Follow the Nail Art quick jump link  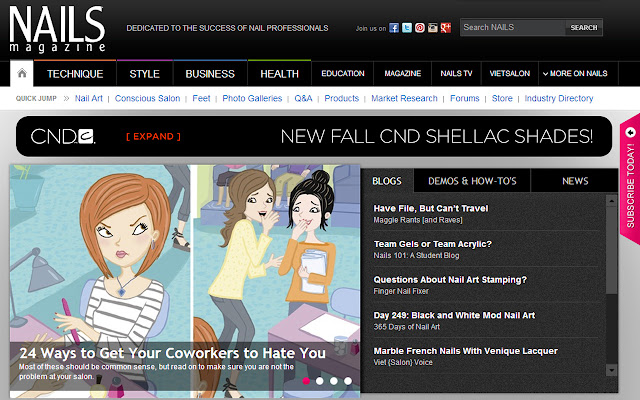click(89, 98)
